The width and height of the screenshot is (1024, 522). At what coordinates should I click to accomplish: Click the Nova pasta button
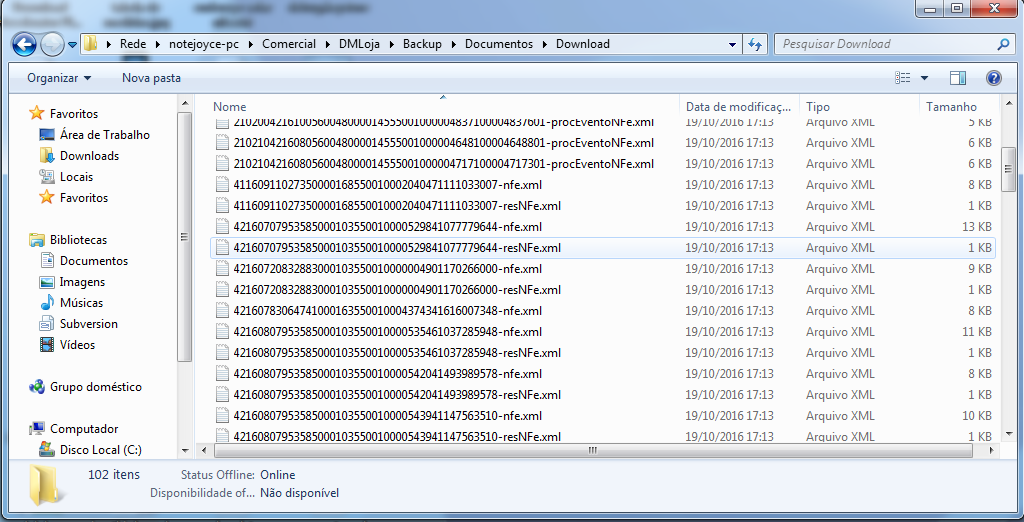coord(152,78)
